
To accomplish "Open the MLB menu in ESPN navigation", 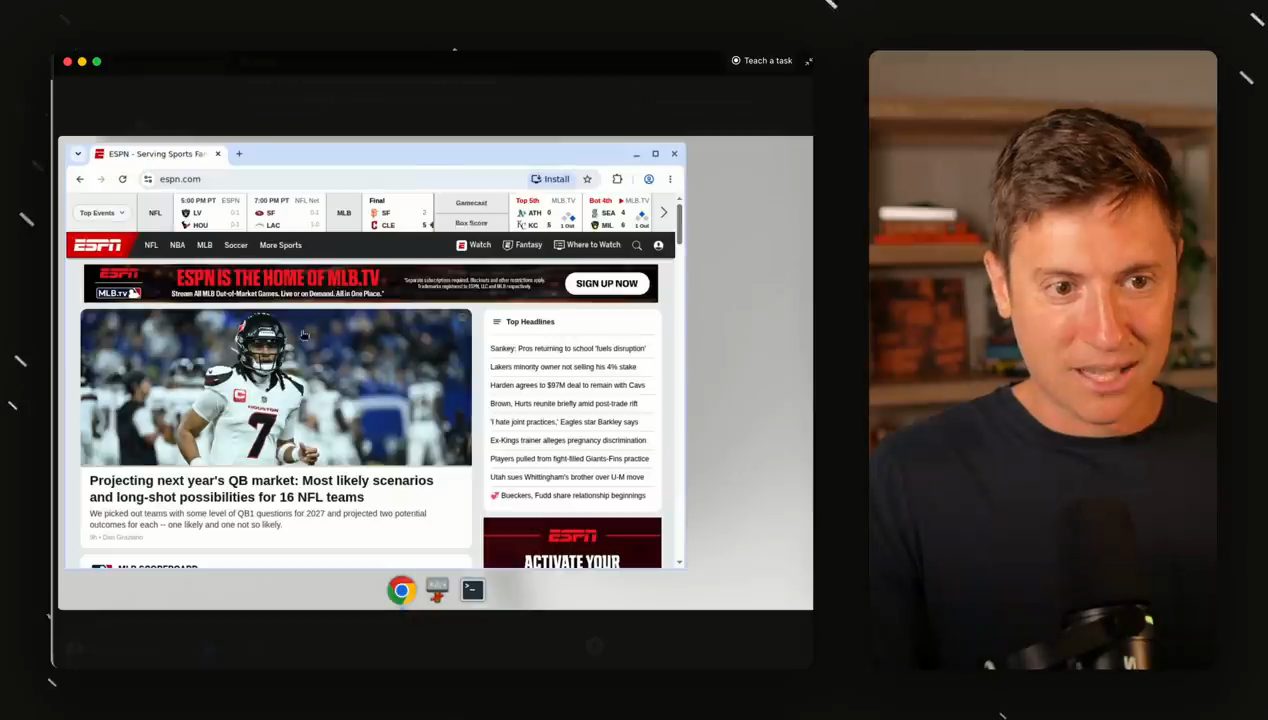I will pos(204,245).
